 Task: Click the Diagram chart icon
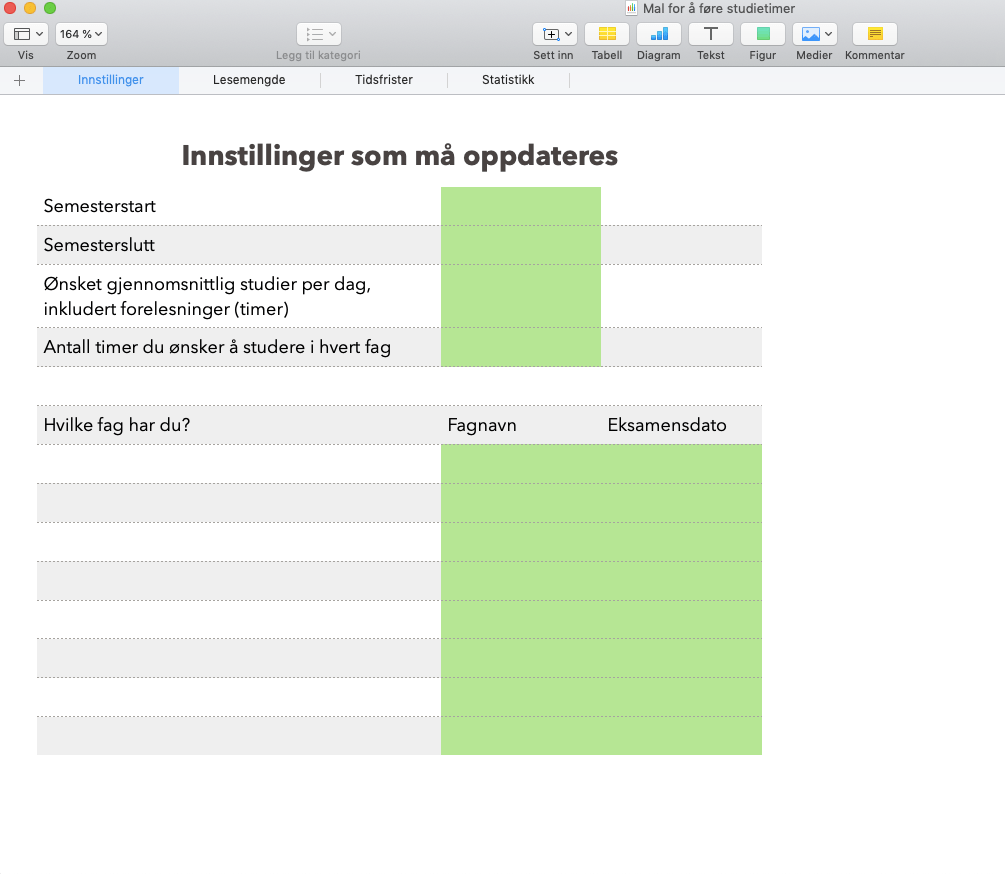point(658,34)
